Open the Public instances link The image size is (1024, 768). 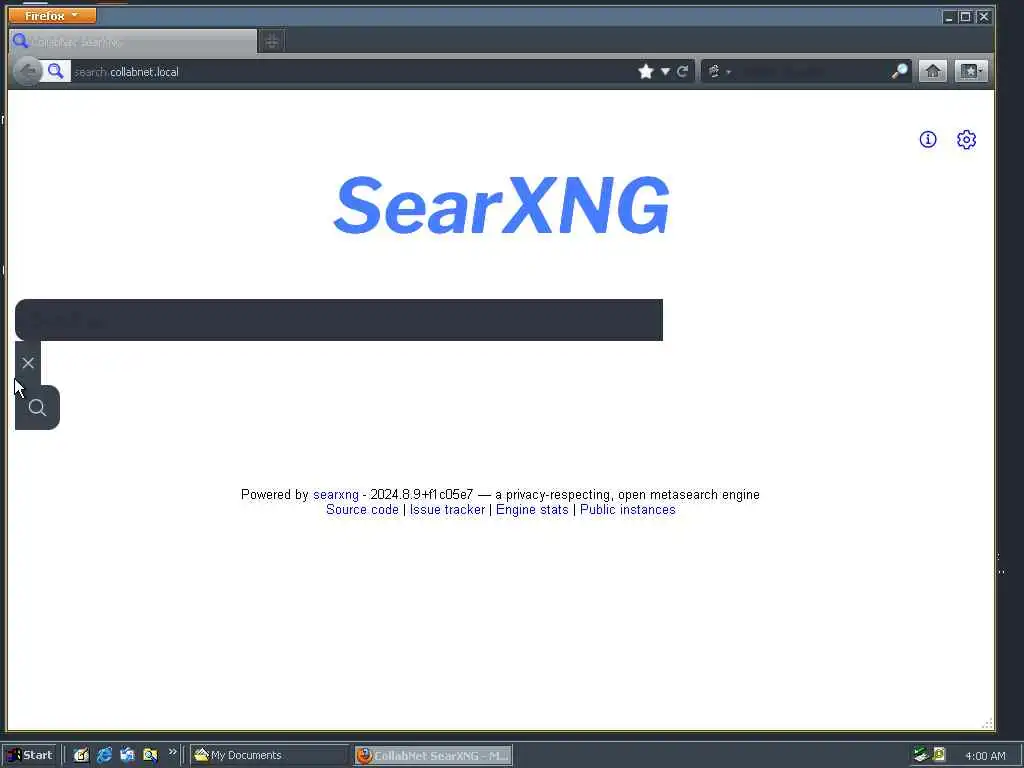(628, 509)
